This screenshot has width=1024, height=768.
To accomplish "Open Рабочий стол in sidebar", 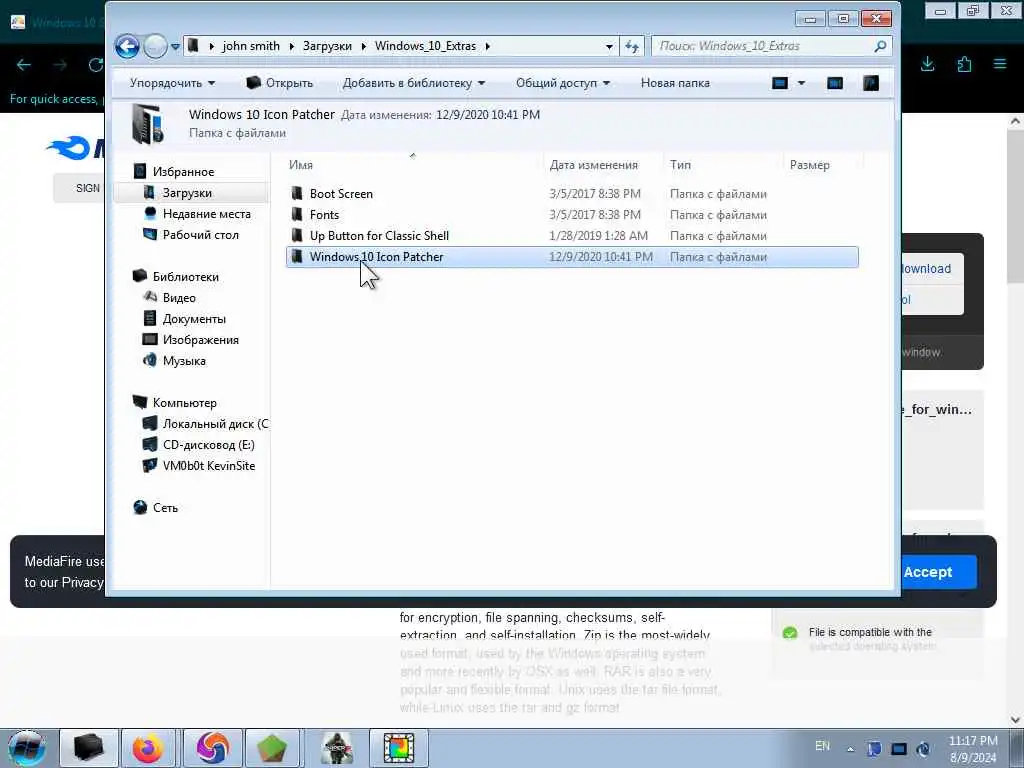I will coord(200,234).
